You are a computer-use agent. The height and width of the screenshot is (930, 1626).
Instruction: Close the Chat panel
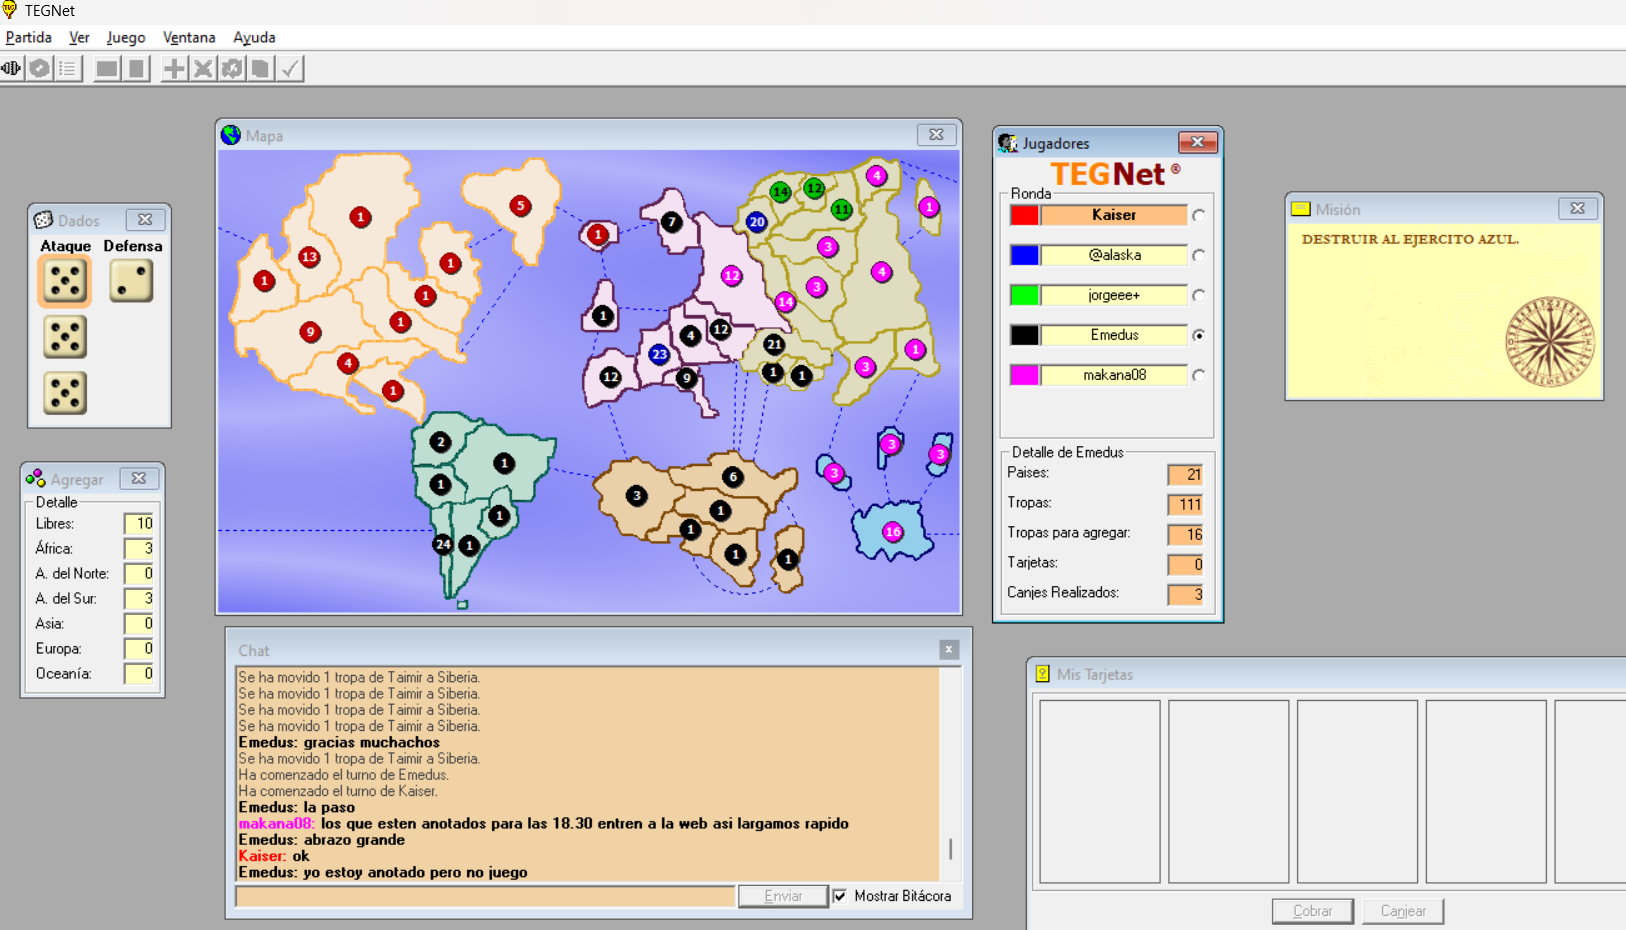[949, 650]
